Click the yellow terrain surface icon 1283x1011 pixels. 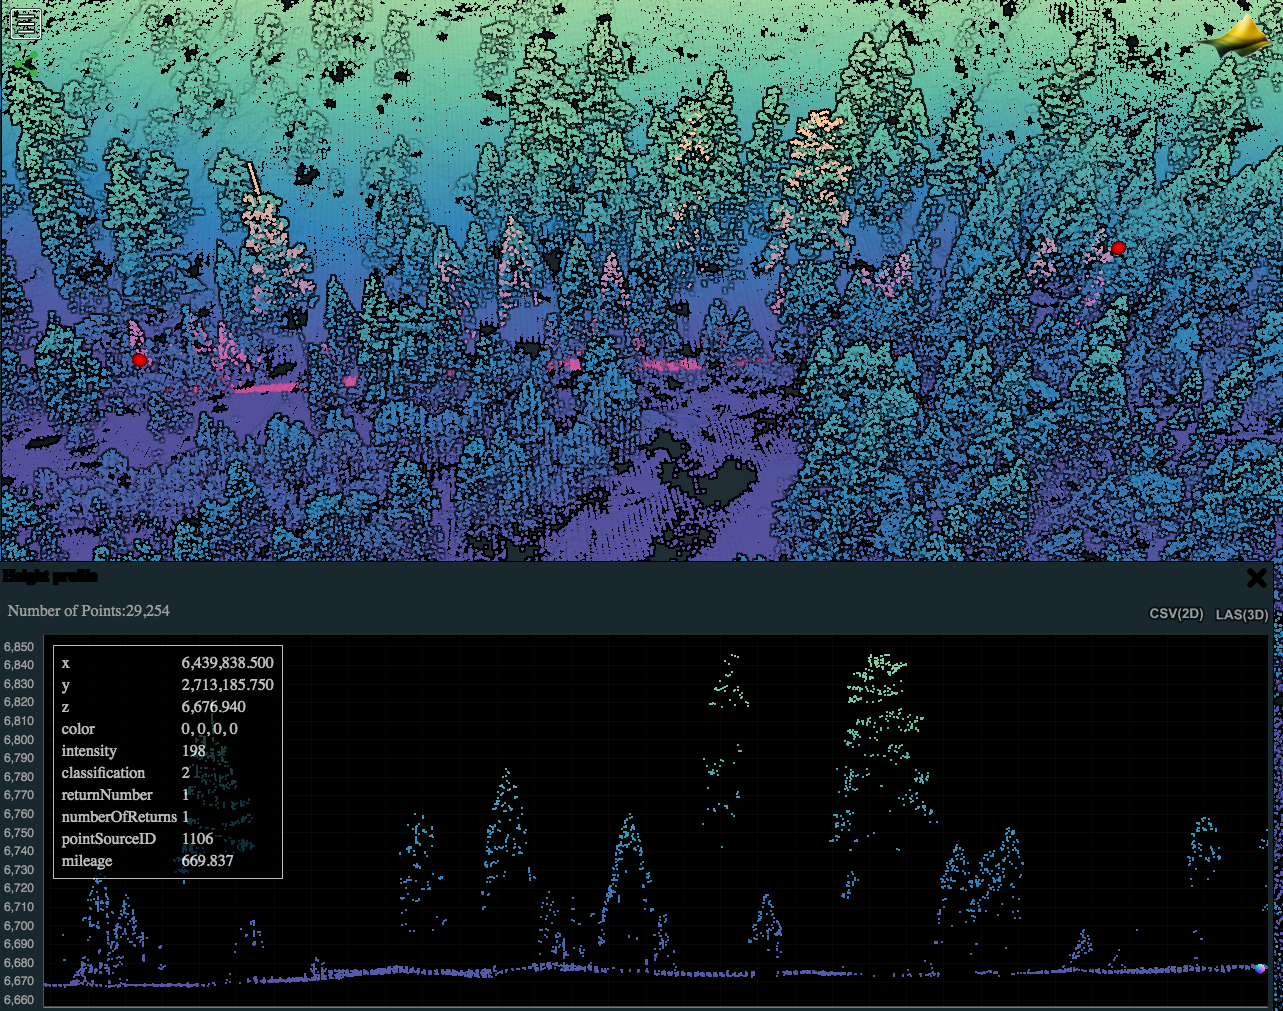1240,39
